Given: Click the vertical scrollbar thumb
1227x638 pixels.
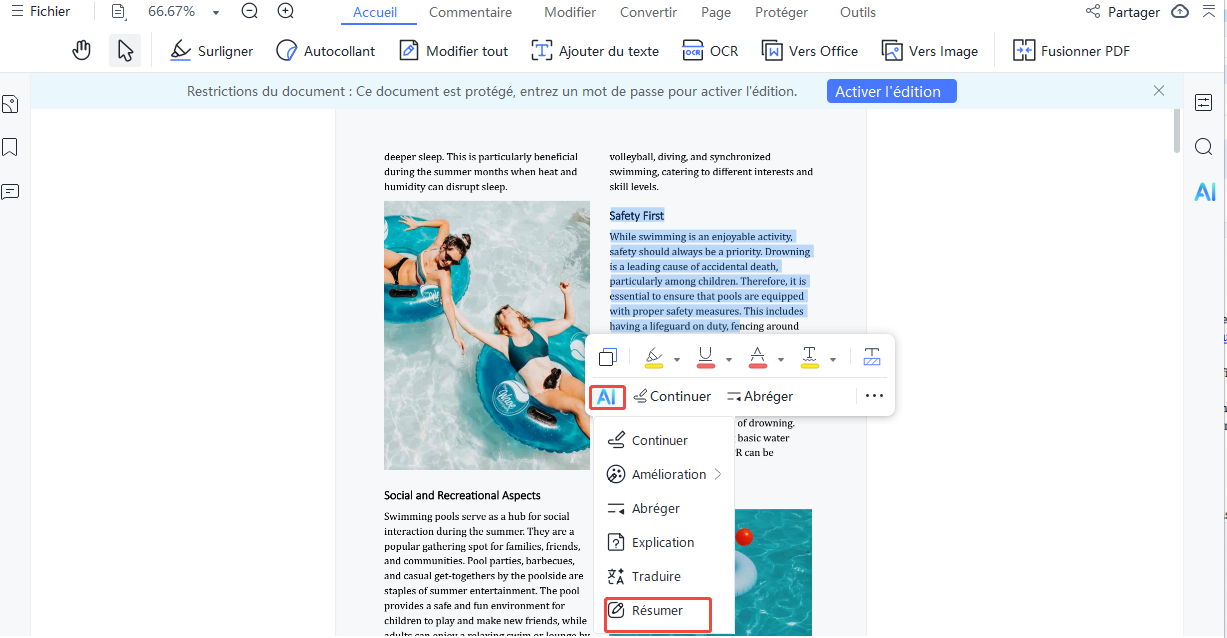Looking at the screenshot, I should (1177, 130).
